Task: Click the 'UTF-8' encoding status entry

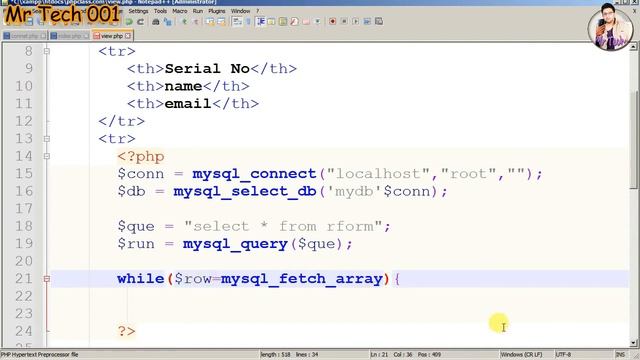Action: tap(563, 354)
